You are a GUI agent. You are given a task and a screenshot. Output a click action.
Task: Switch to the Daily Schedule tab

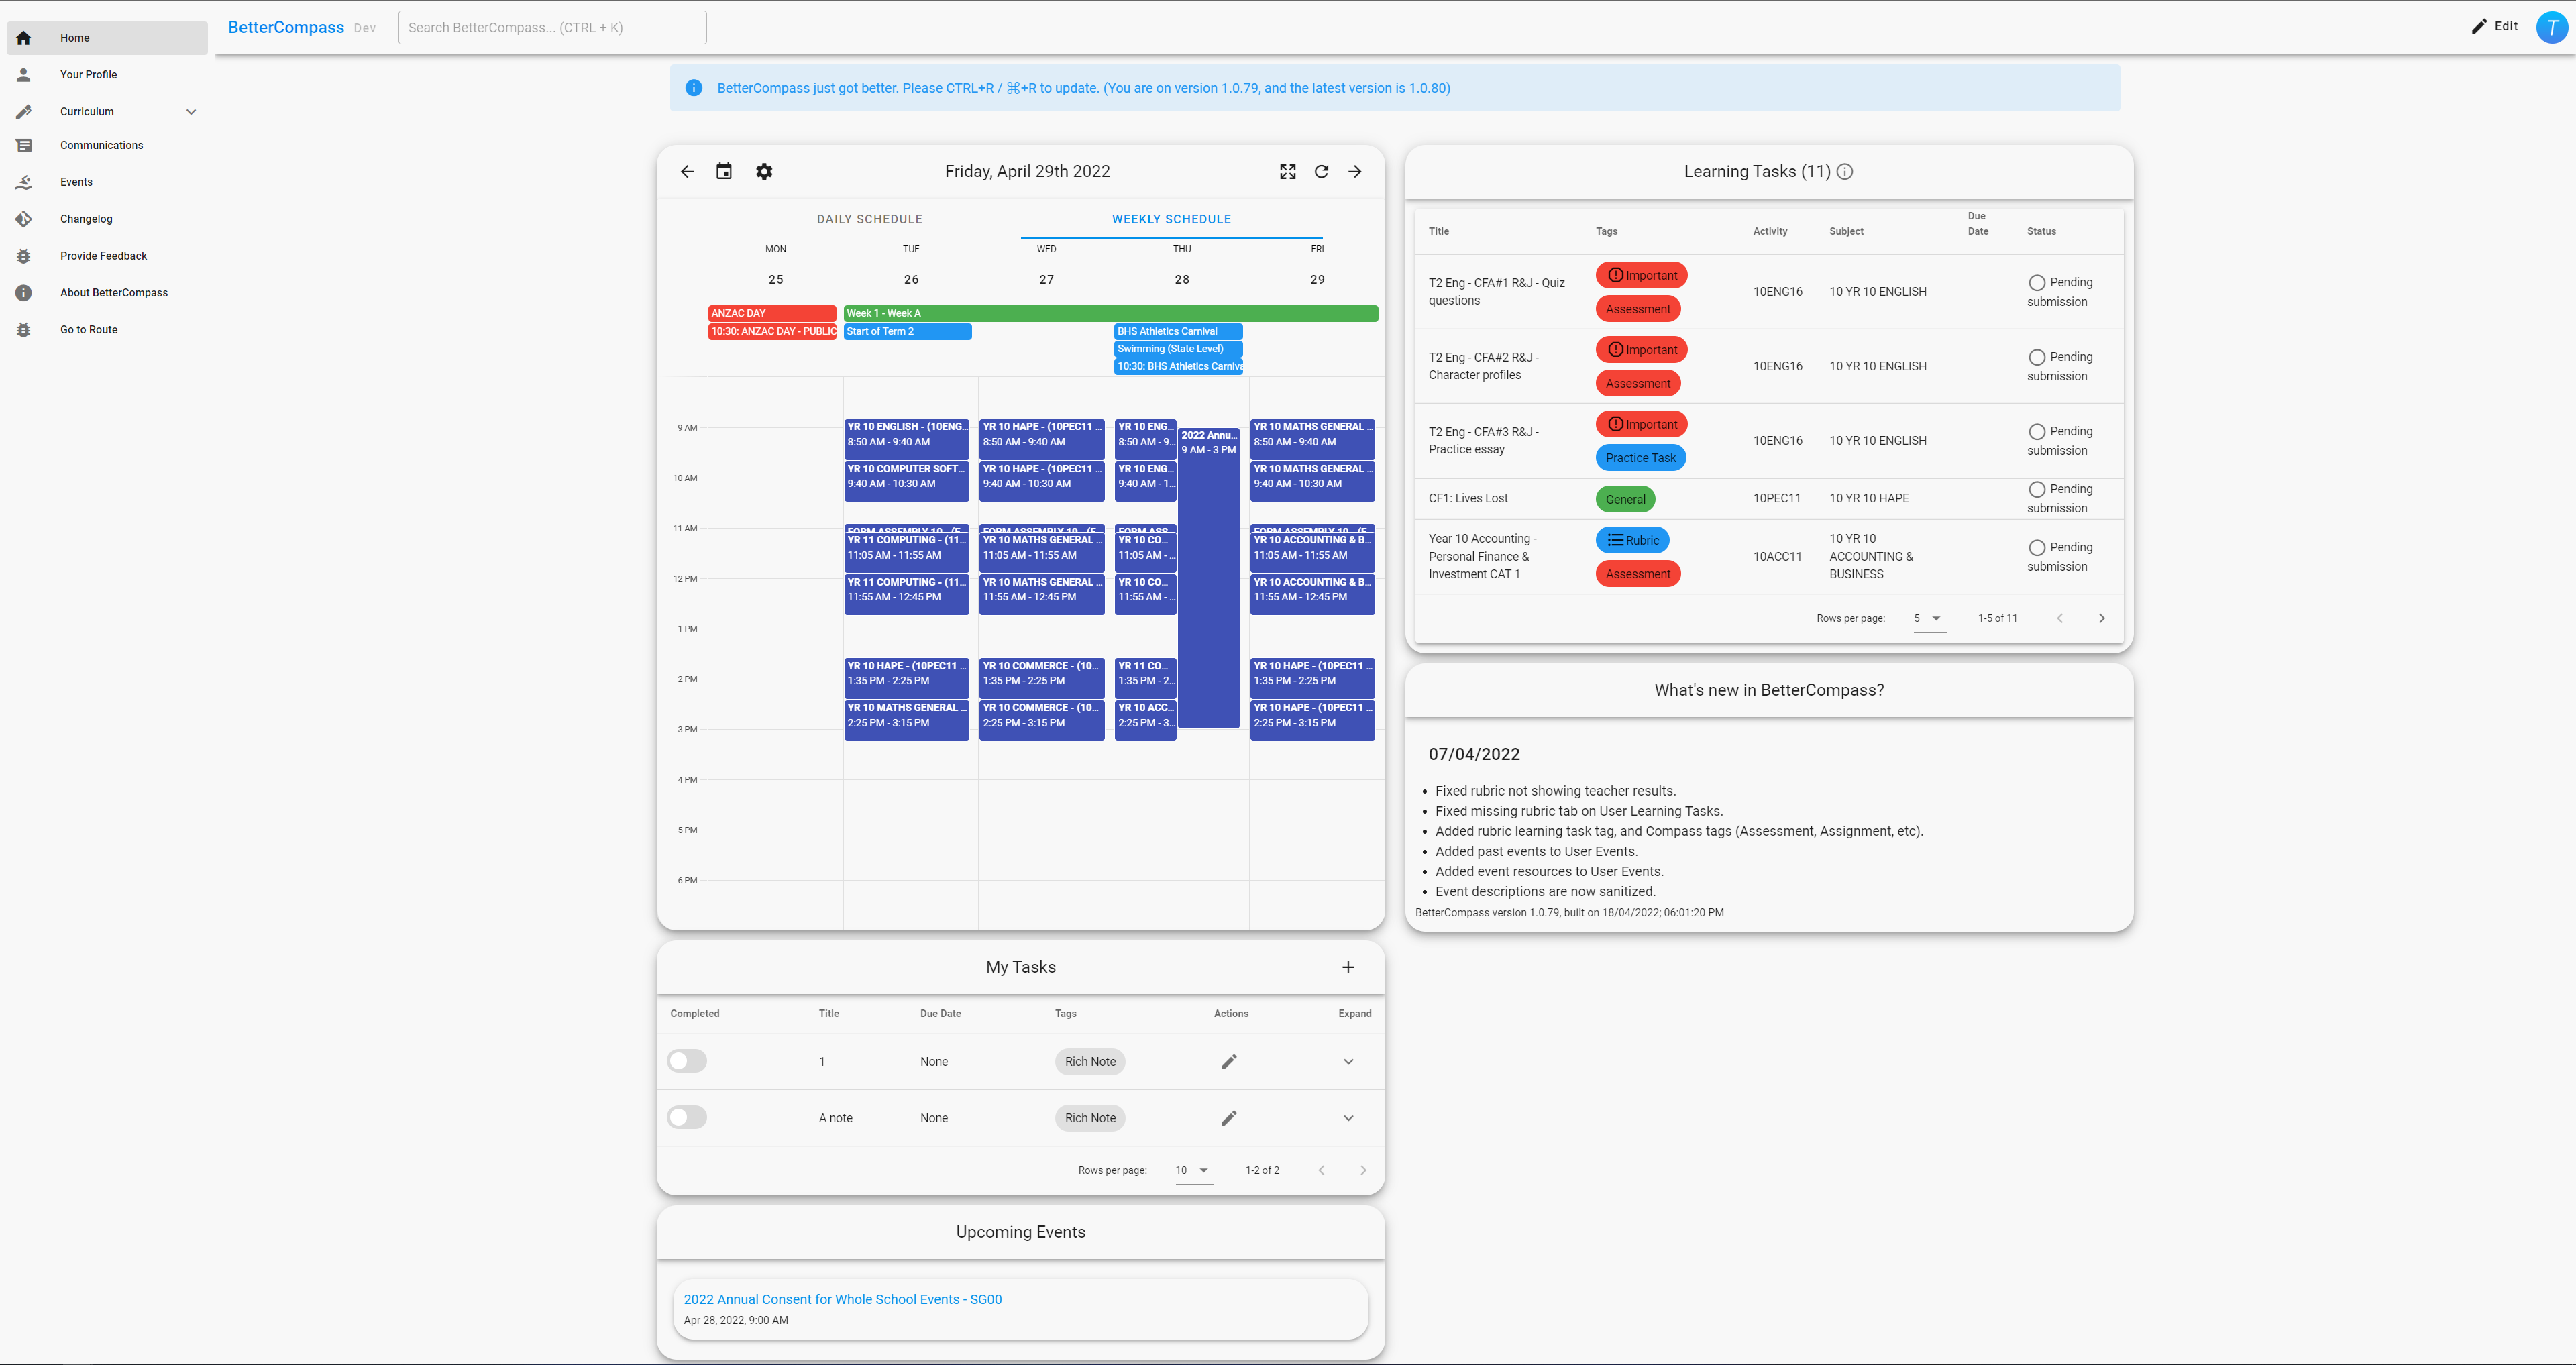pos(869,218)
